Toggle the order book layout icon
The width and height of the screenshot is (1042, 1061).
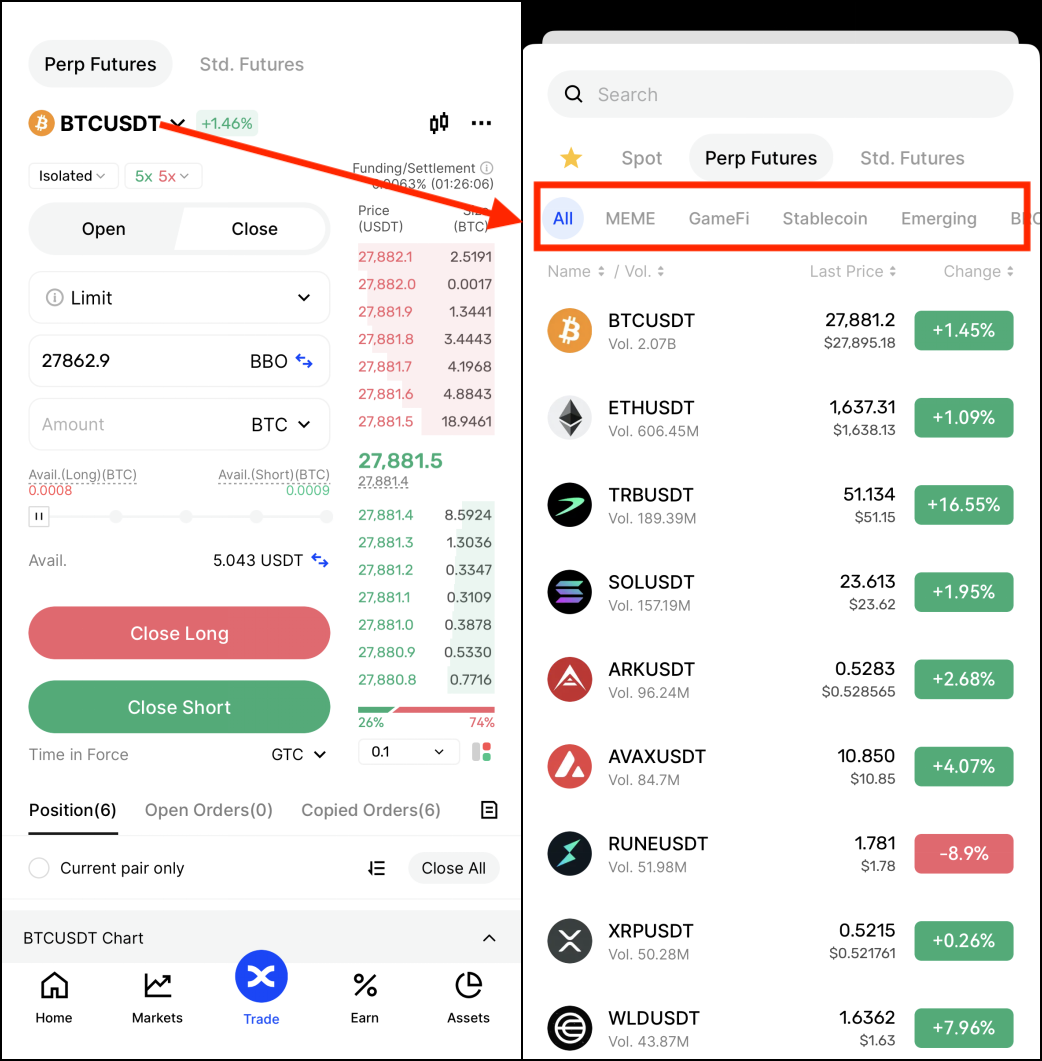coord(481,752)
